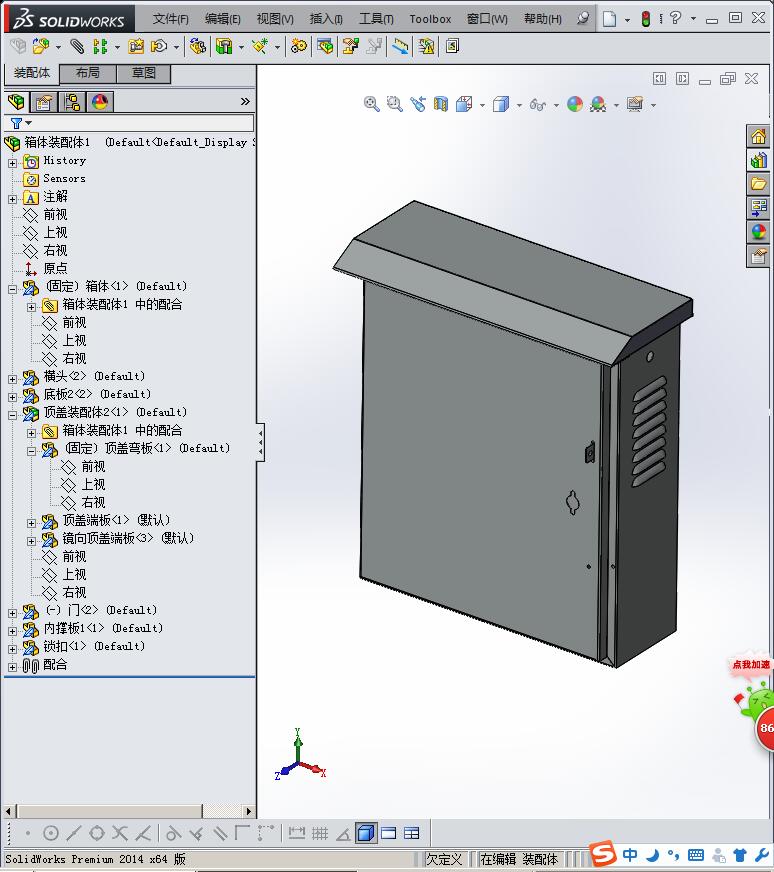Open the 视图(V) menu
The image size is (774, 872).
[275, 19]
